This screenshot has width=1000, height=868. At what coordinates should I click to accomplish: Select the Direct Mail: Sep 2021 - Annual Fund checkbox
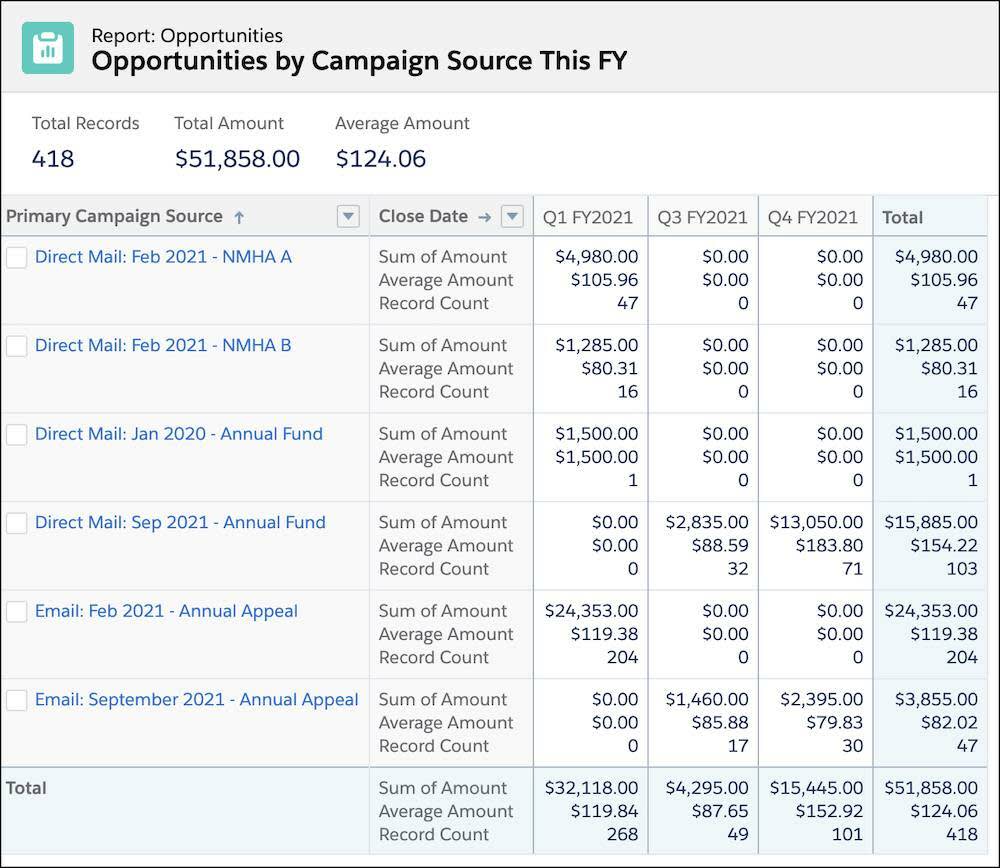pyautogui.click(x=16, y=523)
